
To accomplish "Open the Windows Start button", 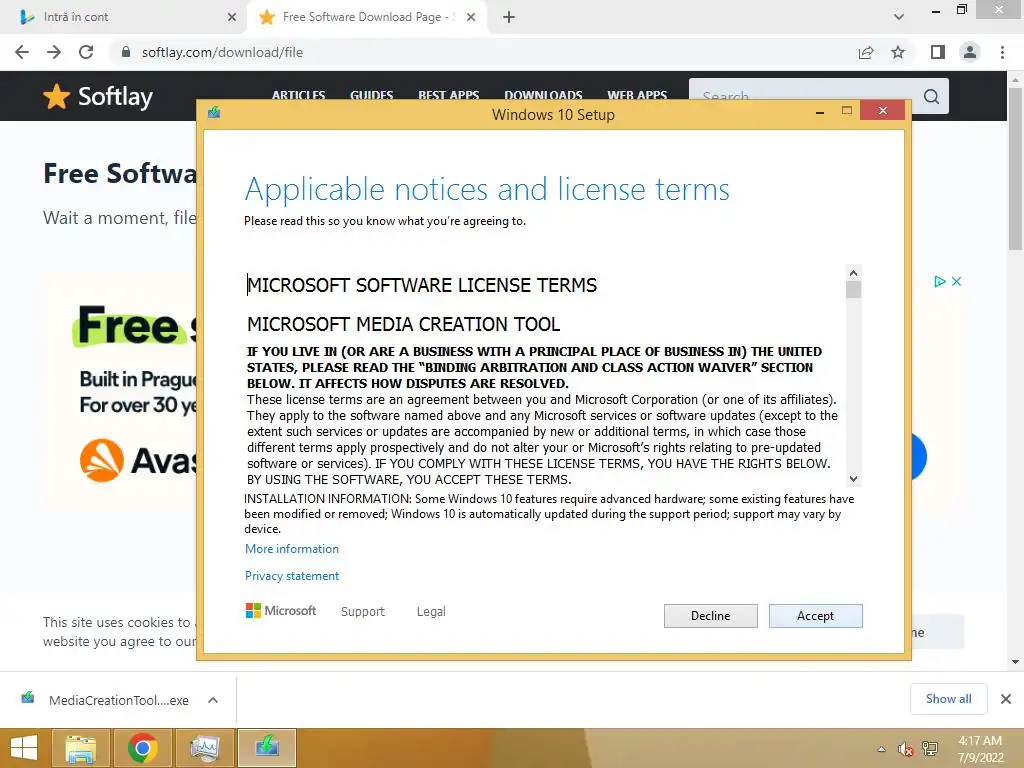I will [x=24, y=748].
